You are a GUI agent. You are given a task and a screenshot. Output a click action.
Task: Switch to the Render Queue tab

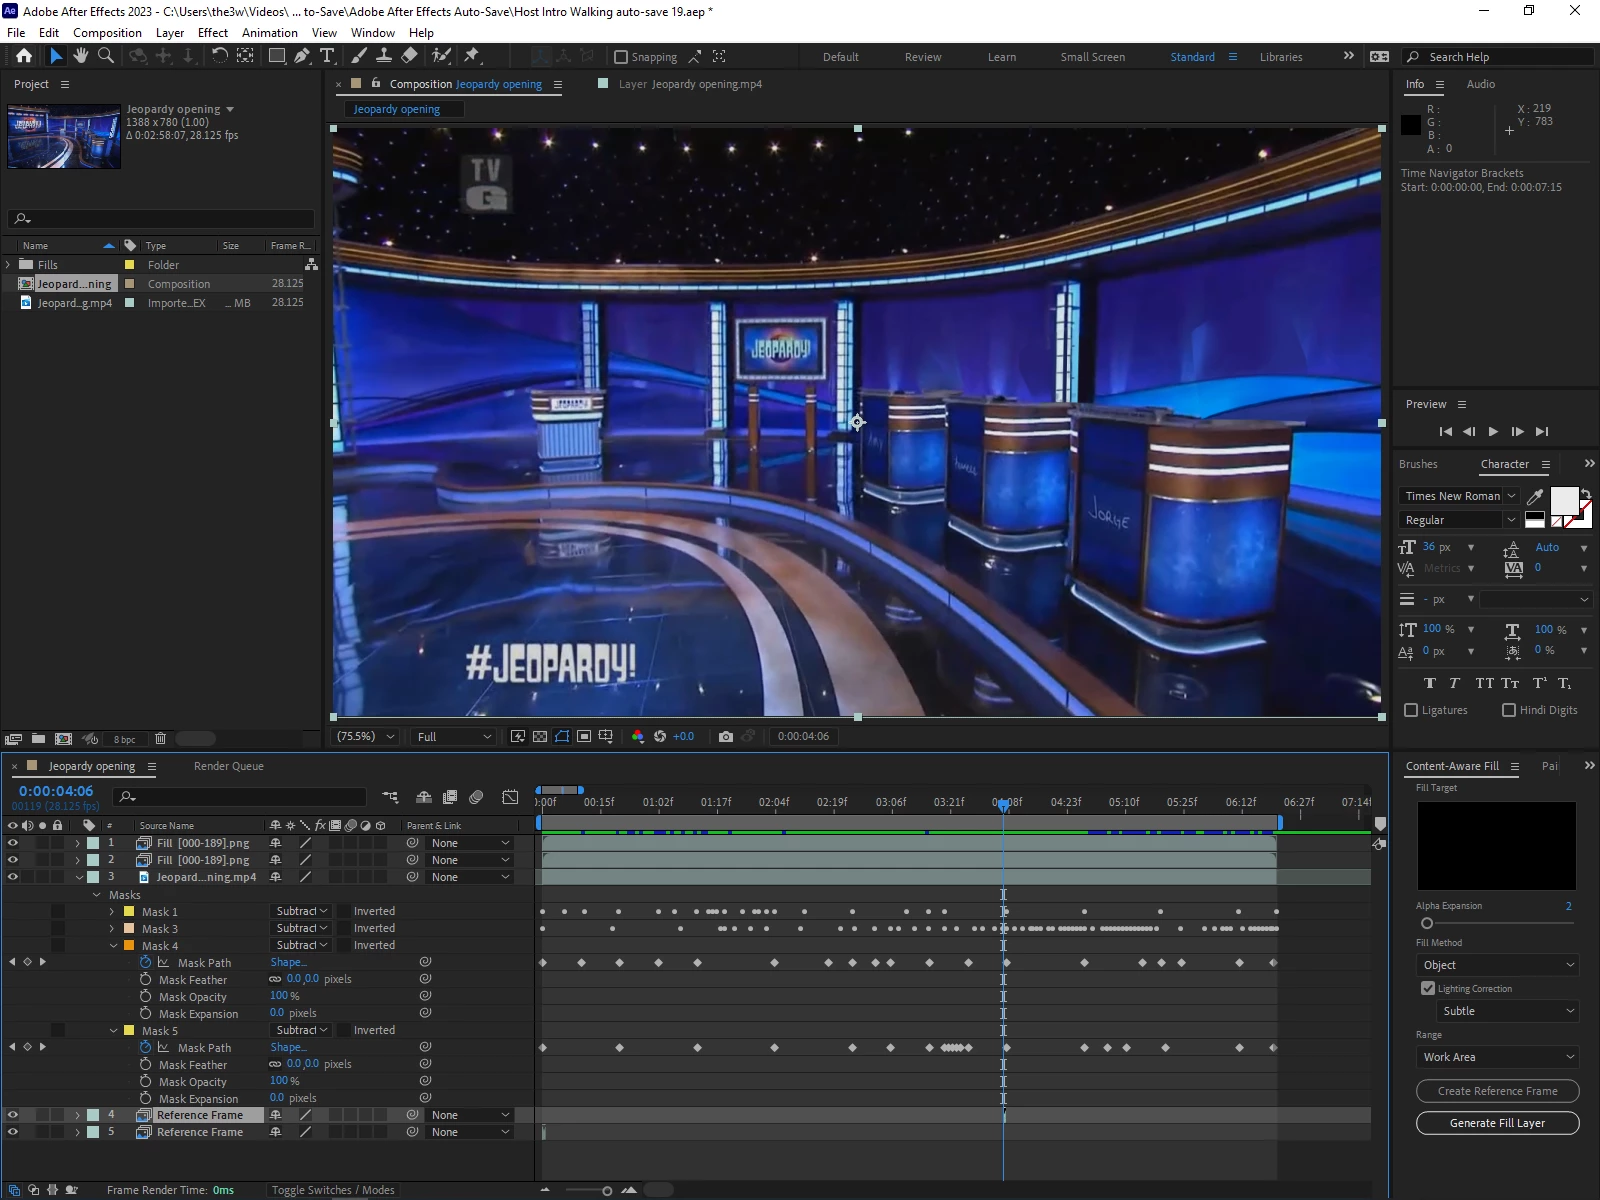click(x=229, y=766)
